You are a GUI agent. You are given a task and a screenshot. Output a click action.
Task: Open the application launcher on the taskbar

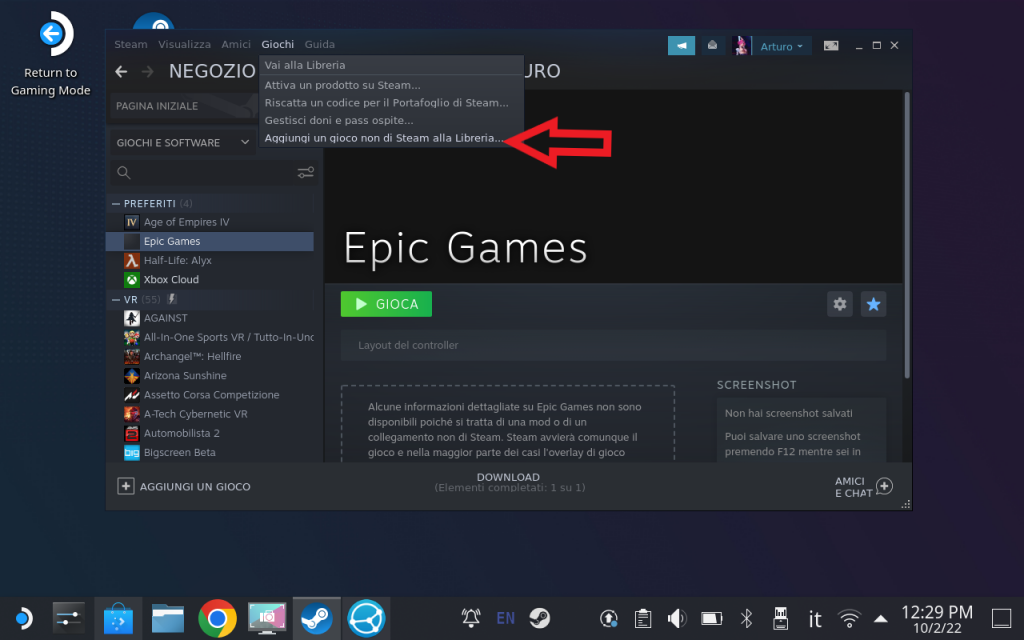23,618
